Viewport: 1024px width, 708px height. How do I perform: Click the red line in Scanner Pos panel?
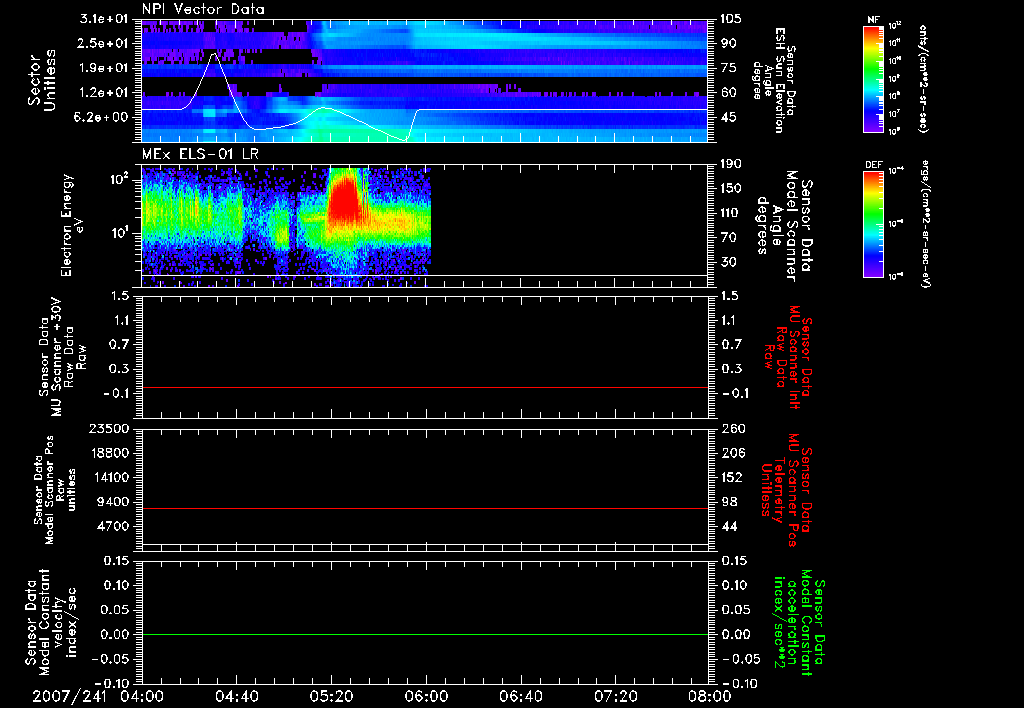click(425, 508)
